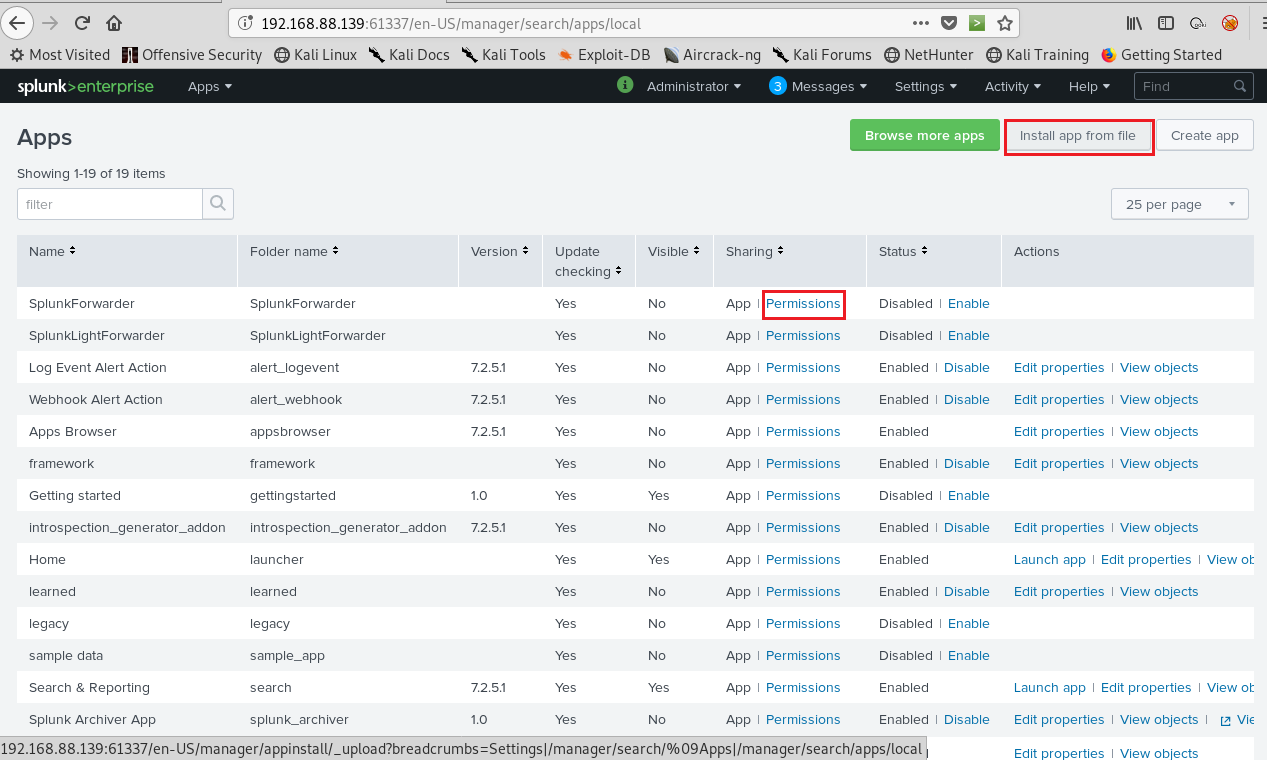Open the crossed-out red circle extension icon
The height and width of the screenshot is (760, 1267).
point(1230,23)
